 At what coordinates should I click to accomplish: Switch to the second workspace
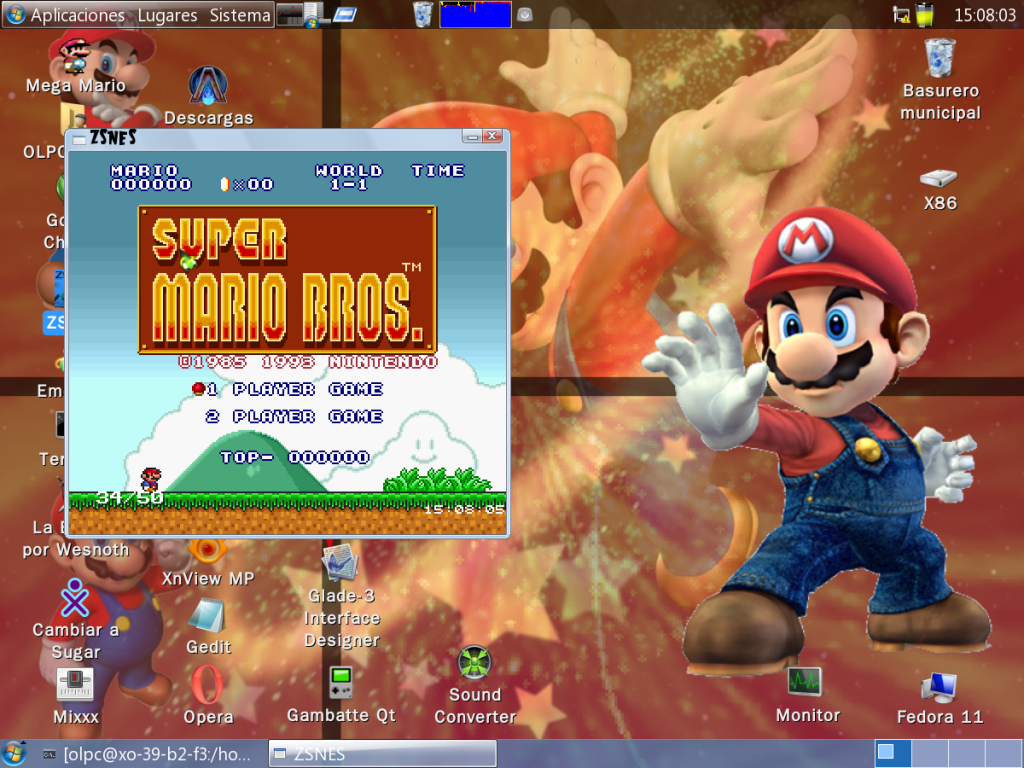[929, 754]
